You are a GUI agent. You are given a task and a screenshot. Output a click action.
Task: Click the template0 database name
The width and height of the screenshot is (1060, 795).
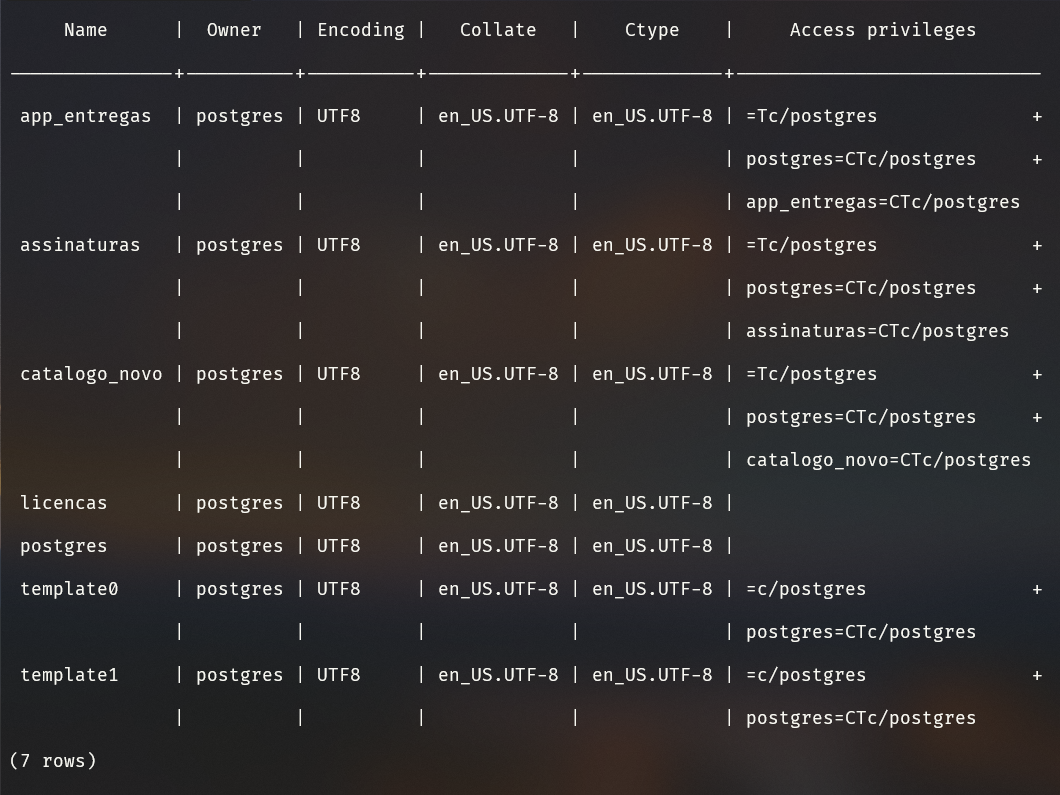coord(69,589)
